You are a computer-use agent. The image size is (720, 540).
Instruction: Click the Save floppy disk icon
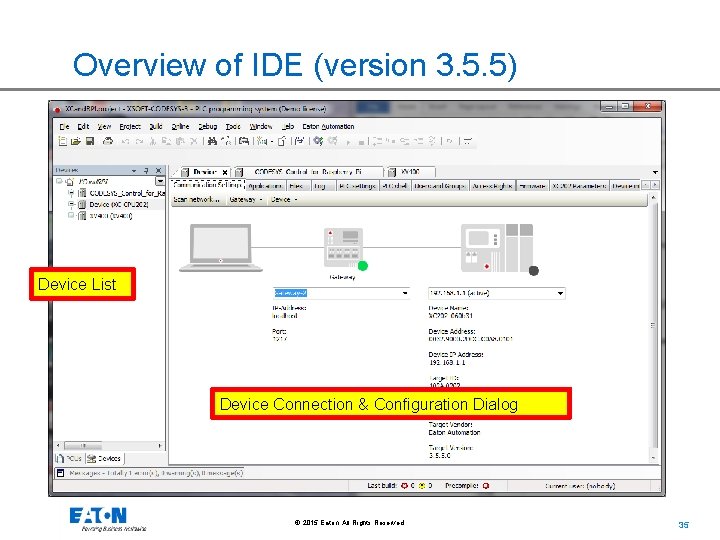tap(90, 141)
